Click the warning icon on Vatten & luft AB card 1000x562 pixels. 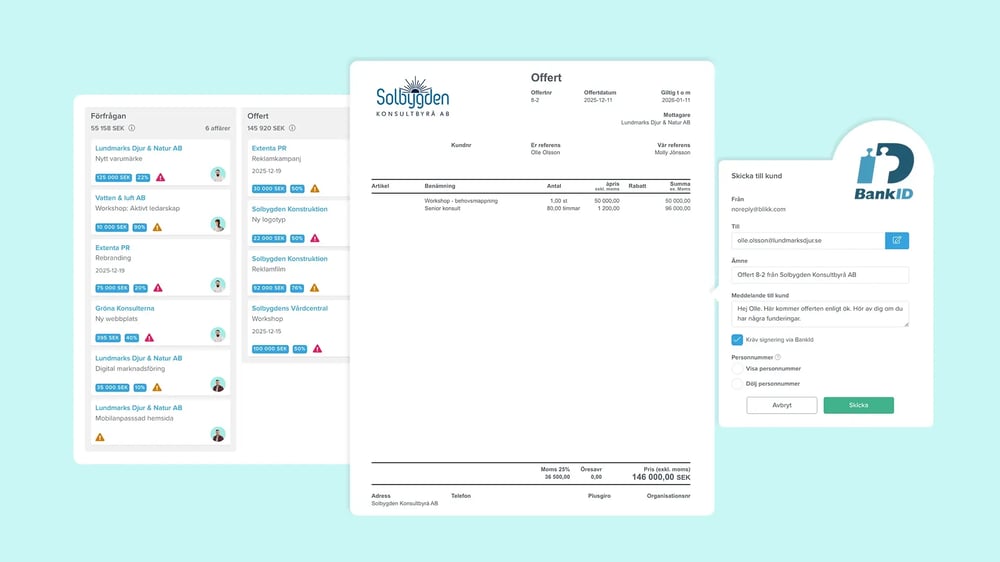pos(158,227)
